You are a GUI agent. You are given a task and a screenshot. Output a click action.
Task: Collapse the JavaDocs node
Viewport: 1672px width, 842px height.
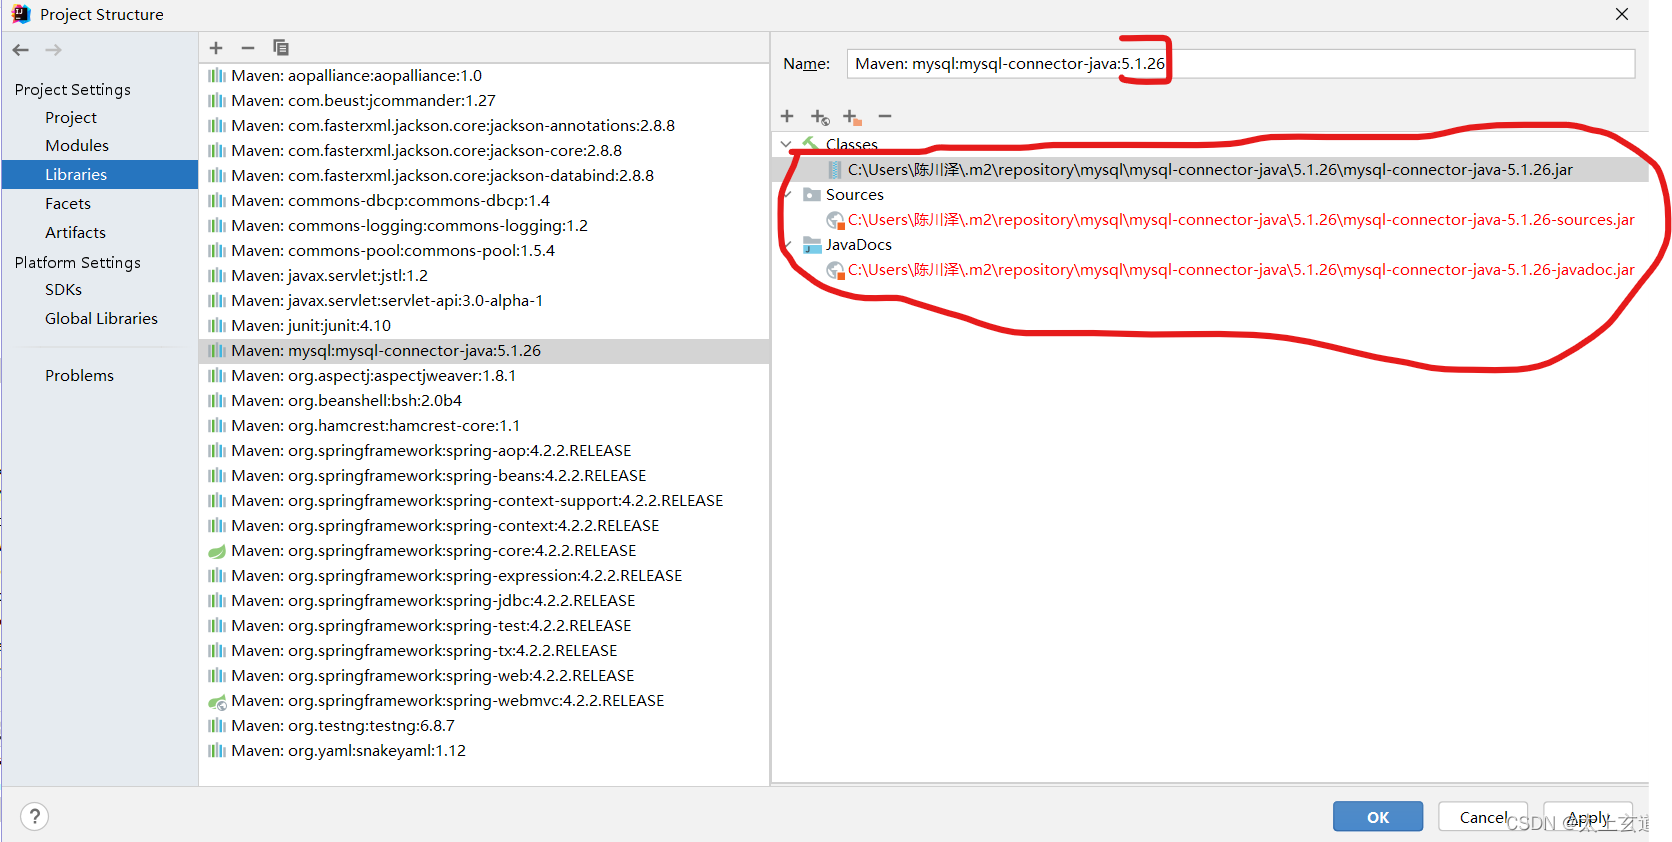(x=787, y=245)
